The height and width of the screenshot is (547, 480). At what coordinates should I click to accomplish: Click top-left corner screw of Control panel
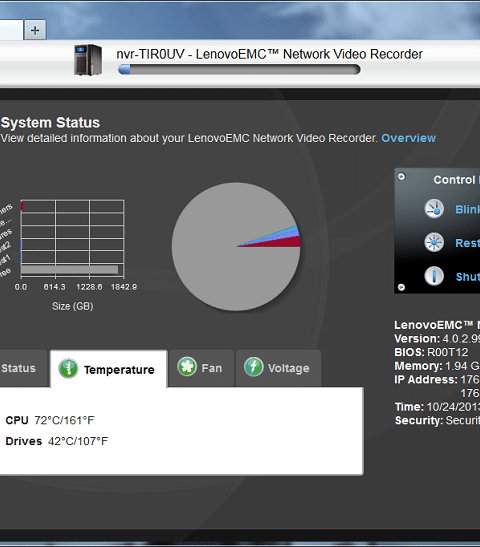pyautogui.click(x=402, y=176)
